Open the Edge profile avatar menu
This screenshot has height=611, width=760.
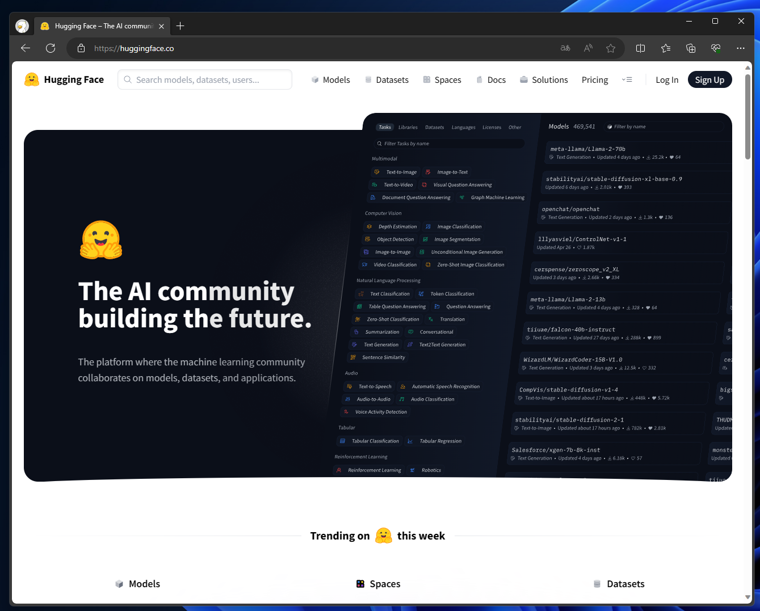[x=22, y=26]
